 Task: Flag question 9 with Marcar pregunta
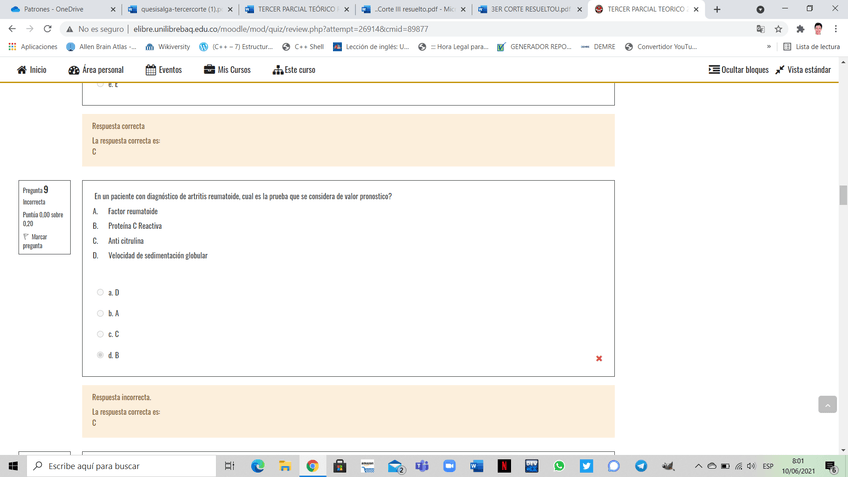click(x=35, y=241)
